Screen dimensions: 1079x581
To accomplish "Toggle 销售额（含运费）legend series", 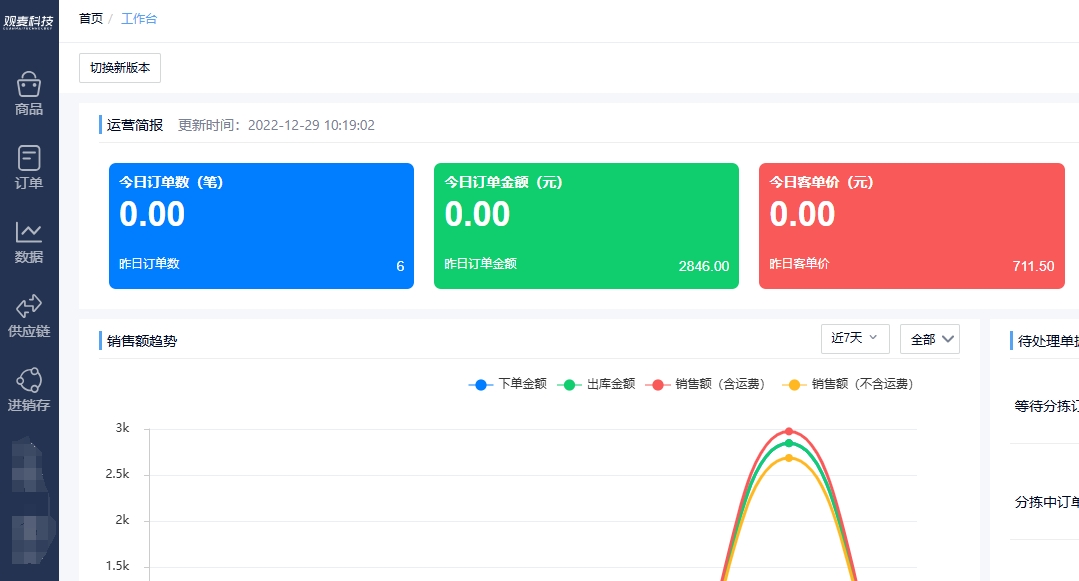I will coord(705,384).
